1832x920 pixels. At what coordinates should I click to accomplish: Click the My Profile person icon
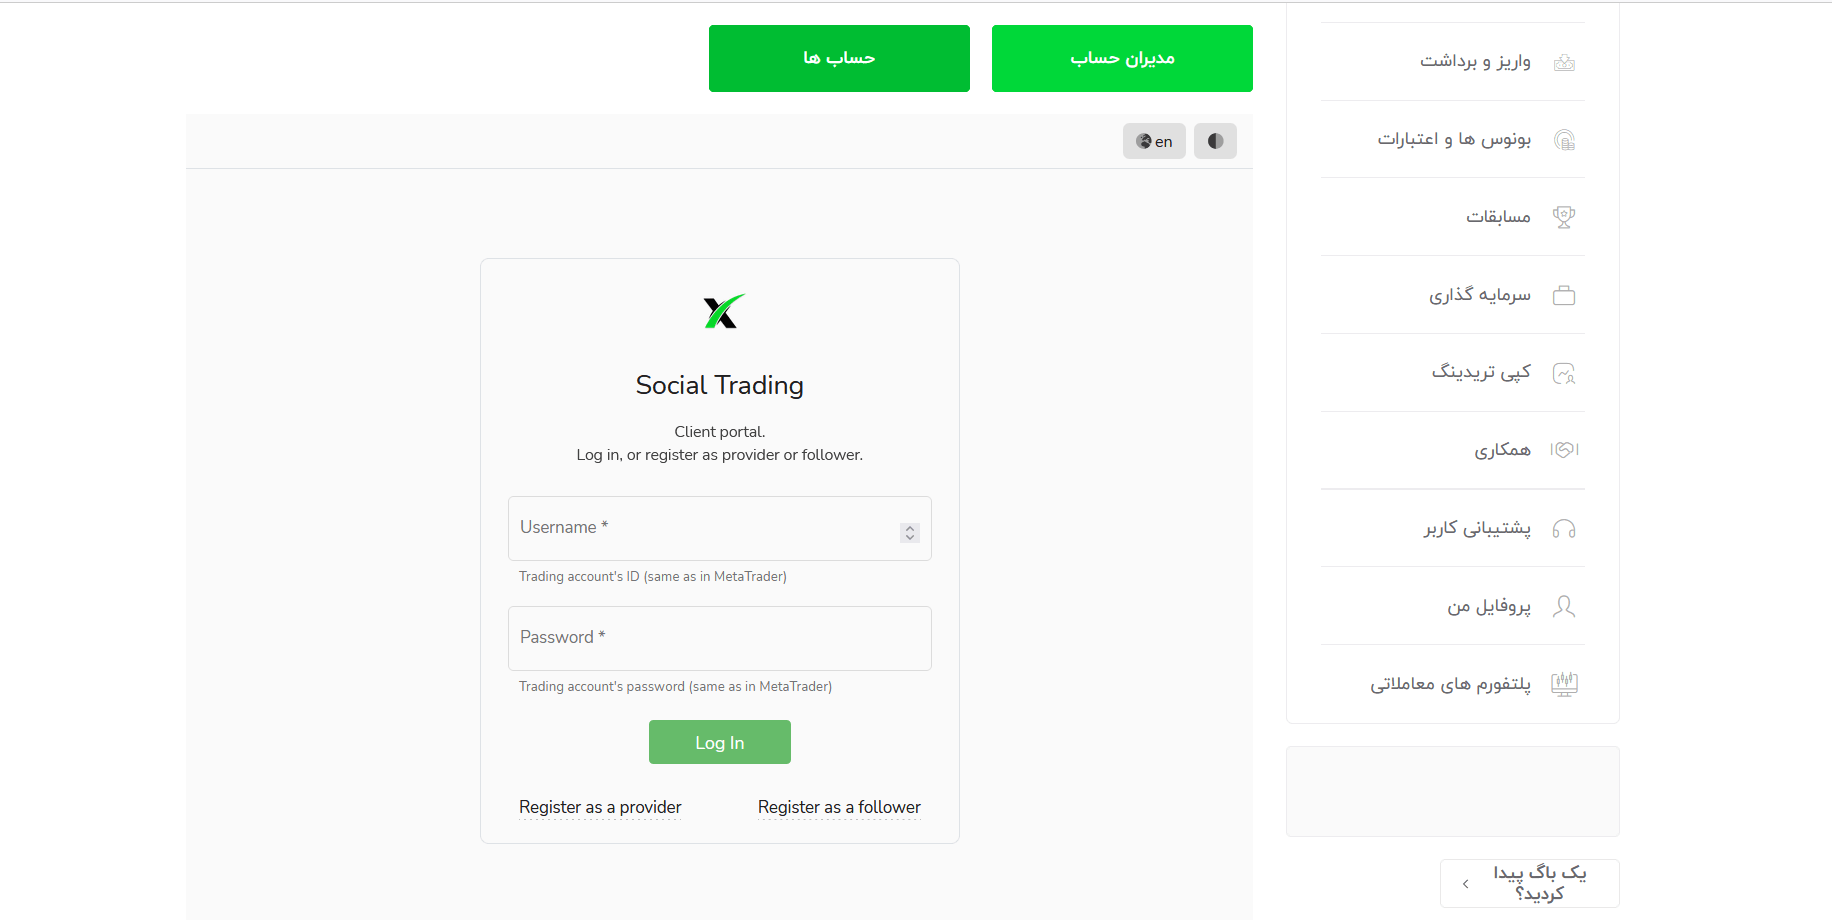coord(1564,606)
